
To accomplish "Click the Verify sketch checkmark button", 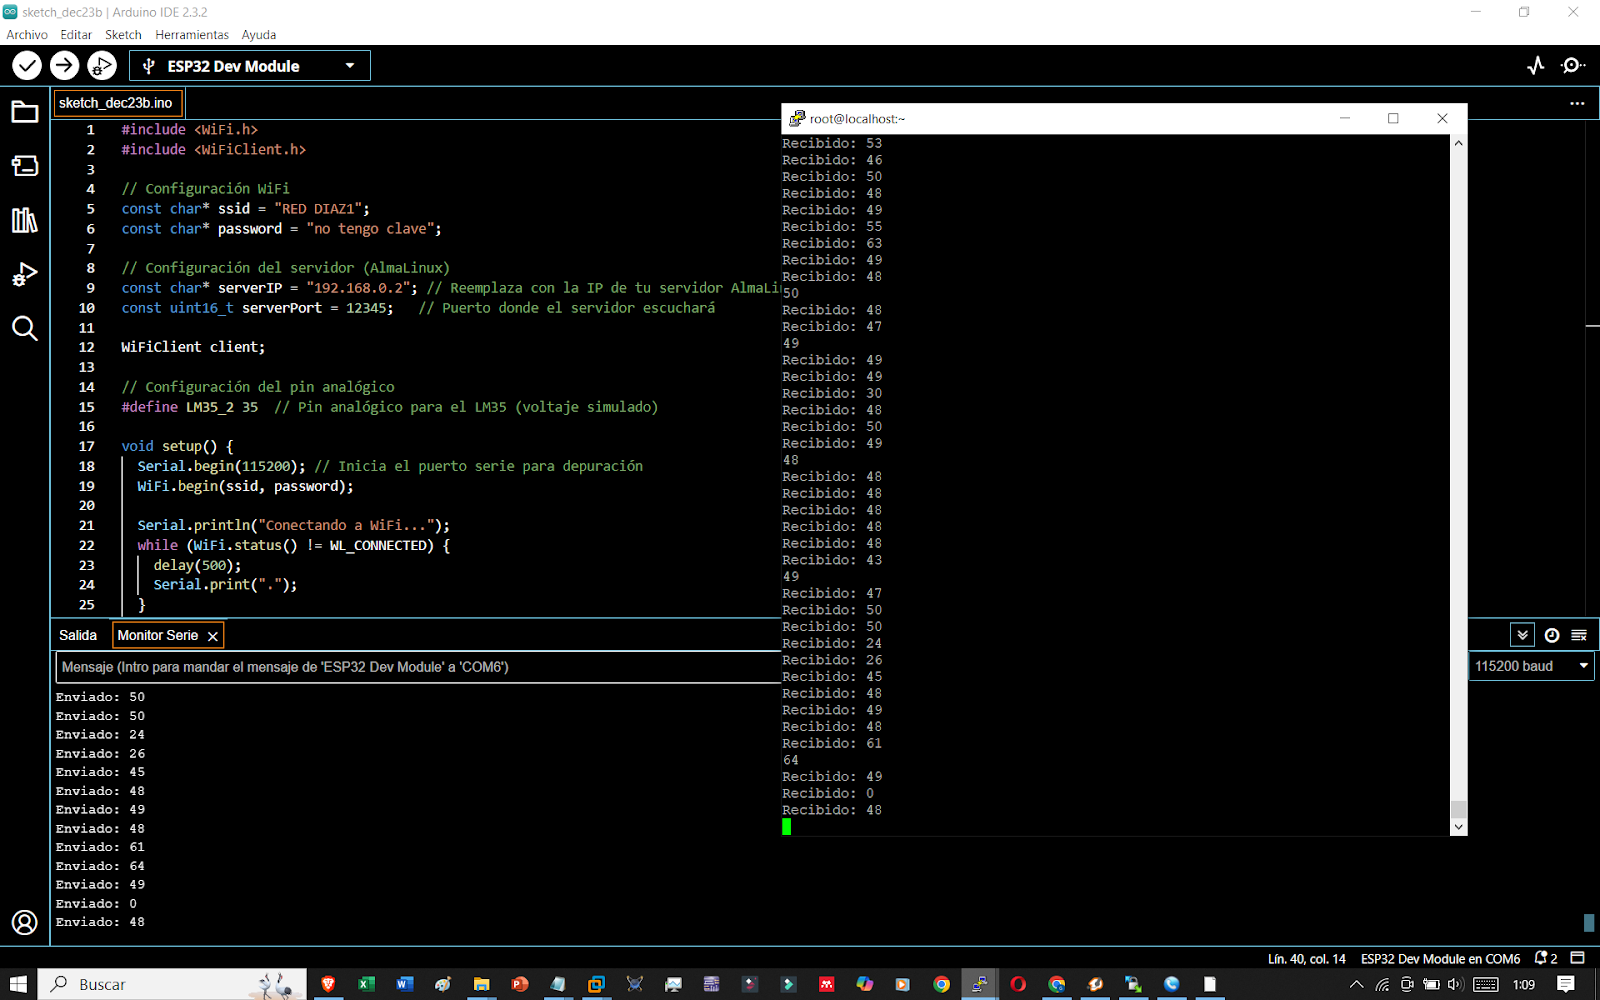I will coord(27,66).
